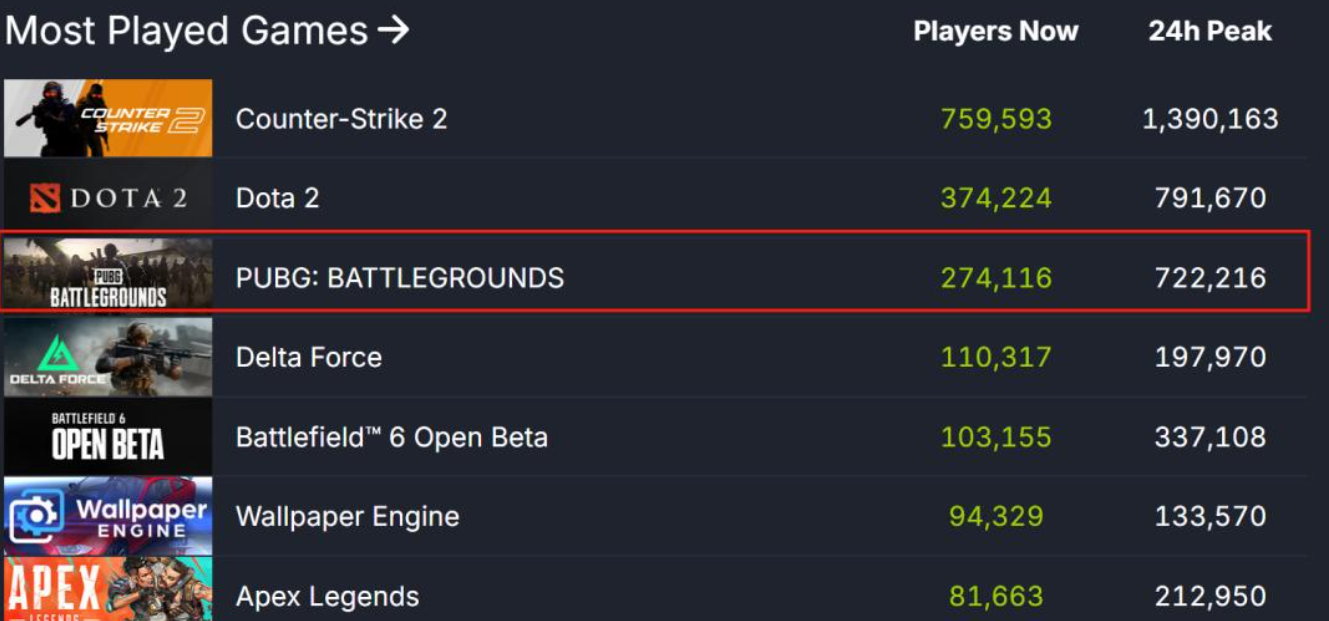Open the Wallpaper Engine icon thumbnail
The width and height of the screenshot is (1329, 621).
108,516
